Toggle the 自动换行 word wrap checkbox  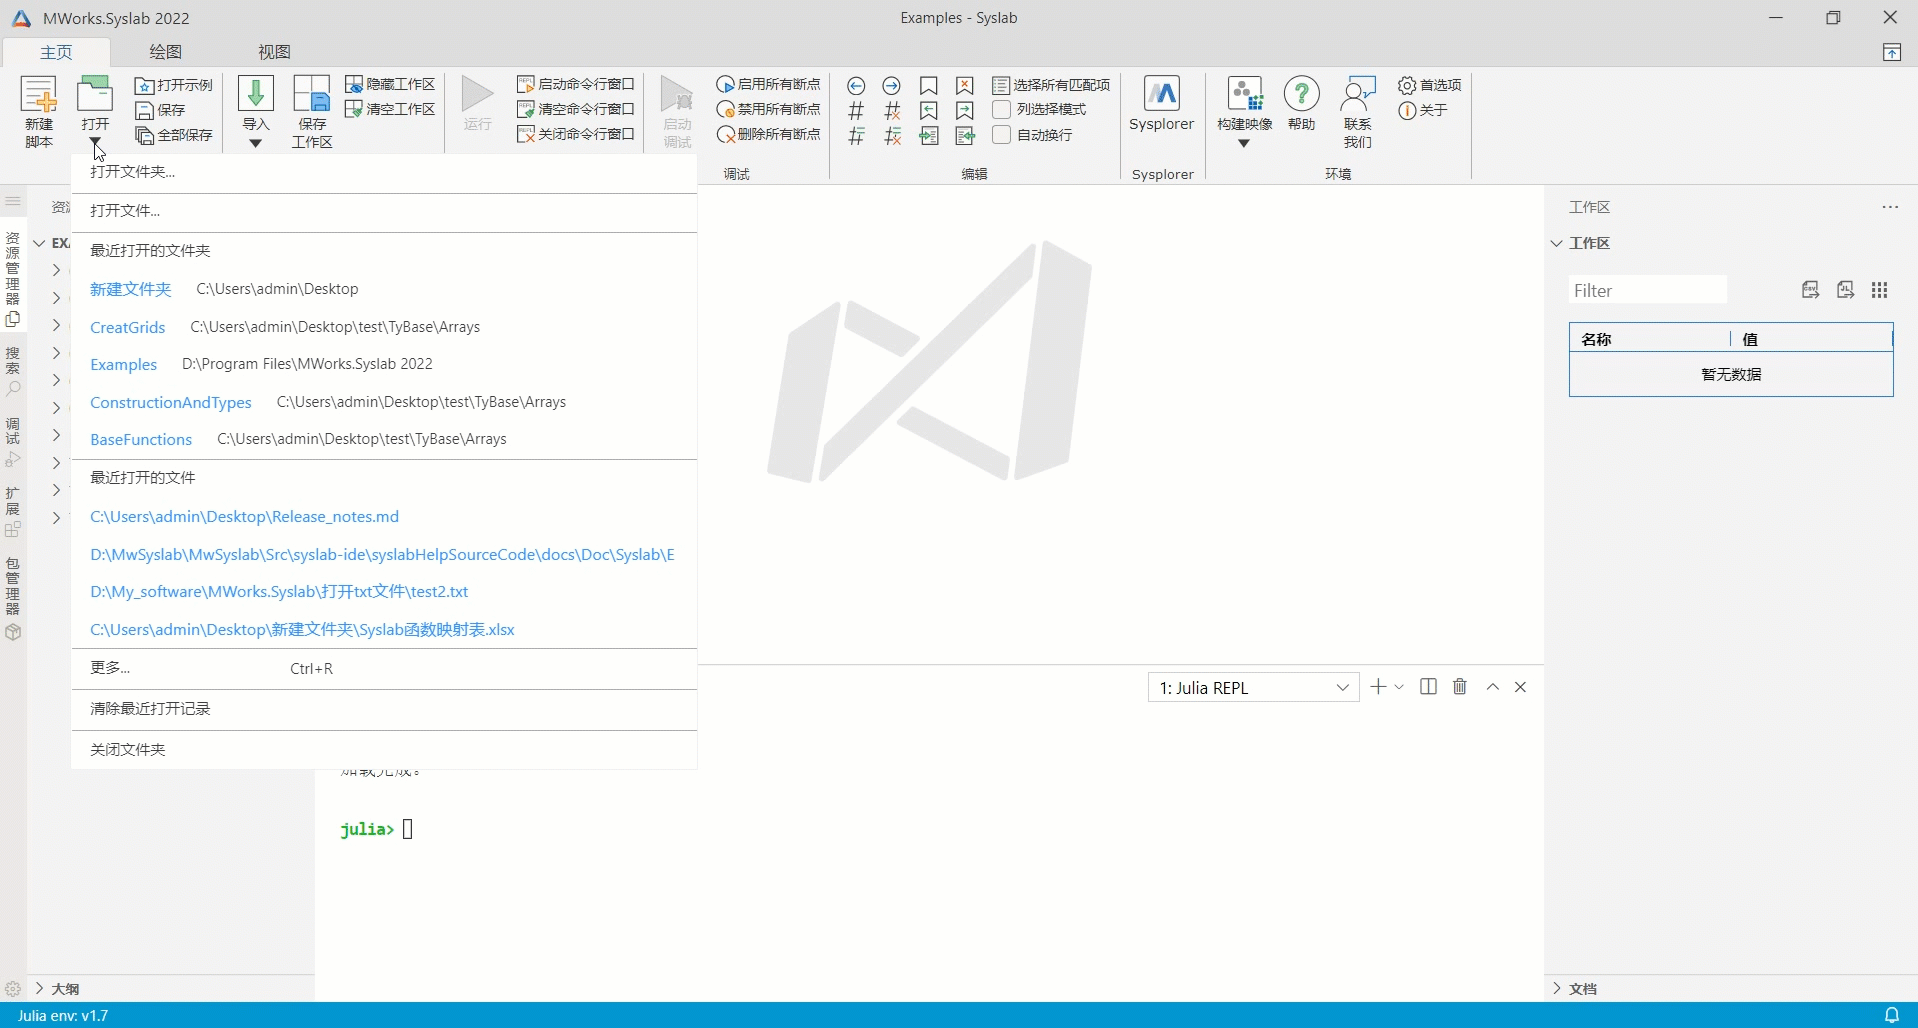pos(1002,135)
